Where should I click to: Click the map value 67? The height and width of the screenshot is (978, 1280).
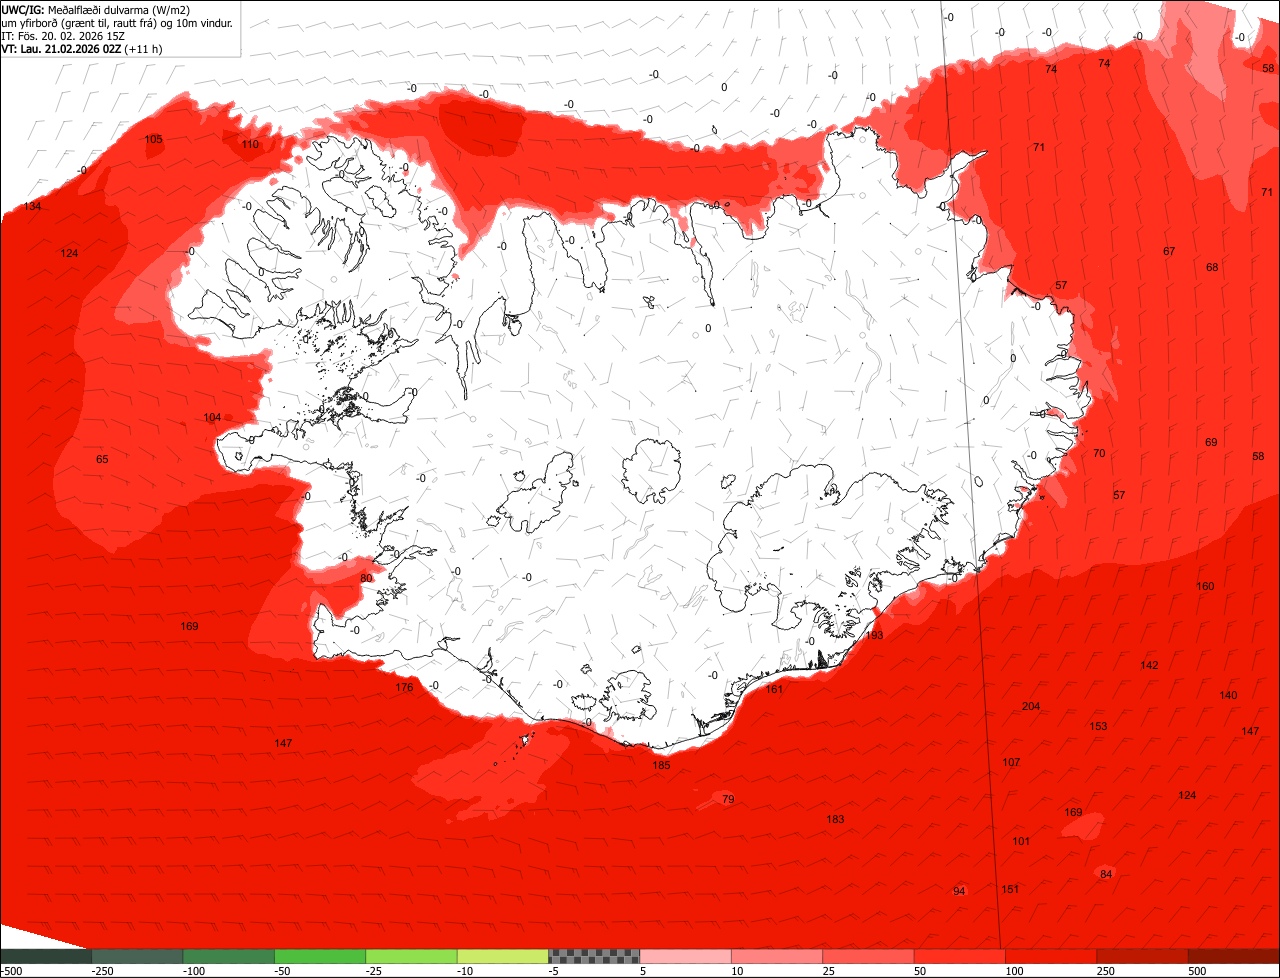pos(1169,251)
